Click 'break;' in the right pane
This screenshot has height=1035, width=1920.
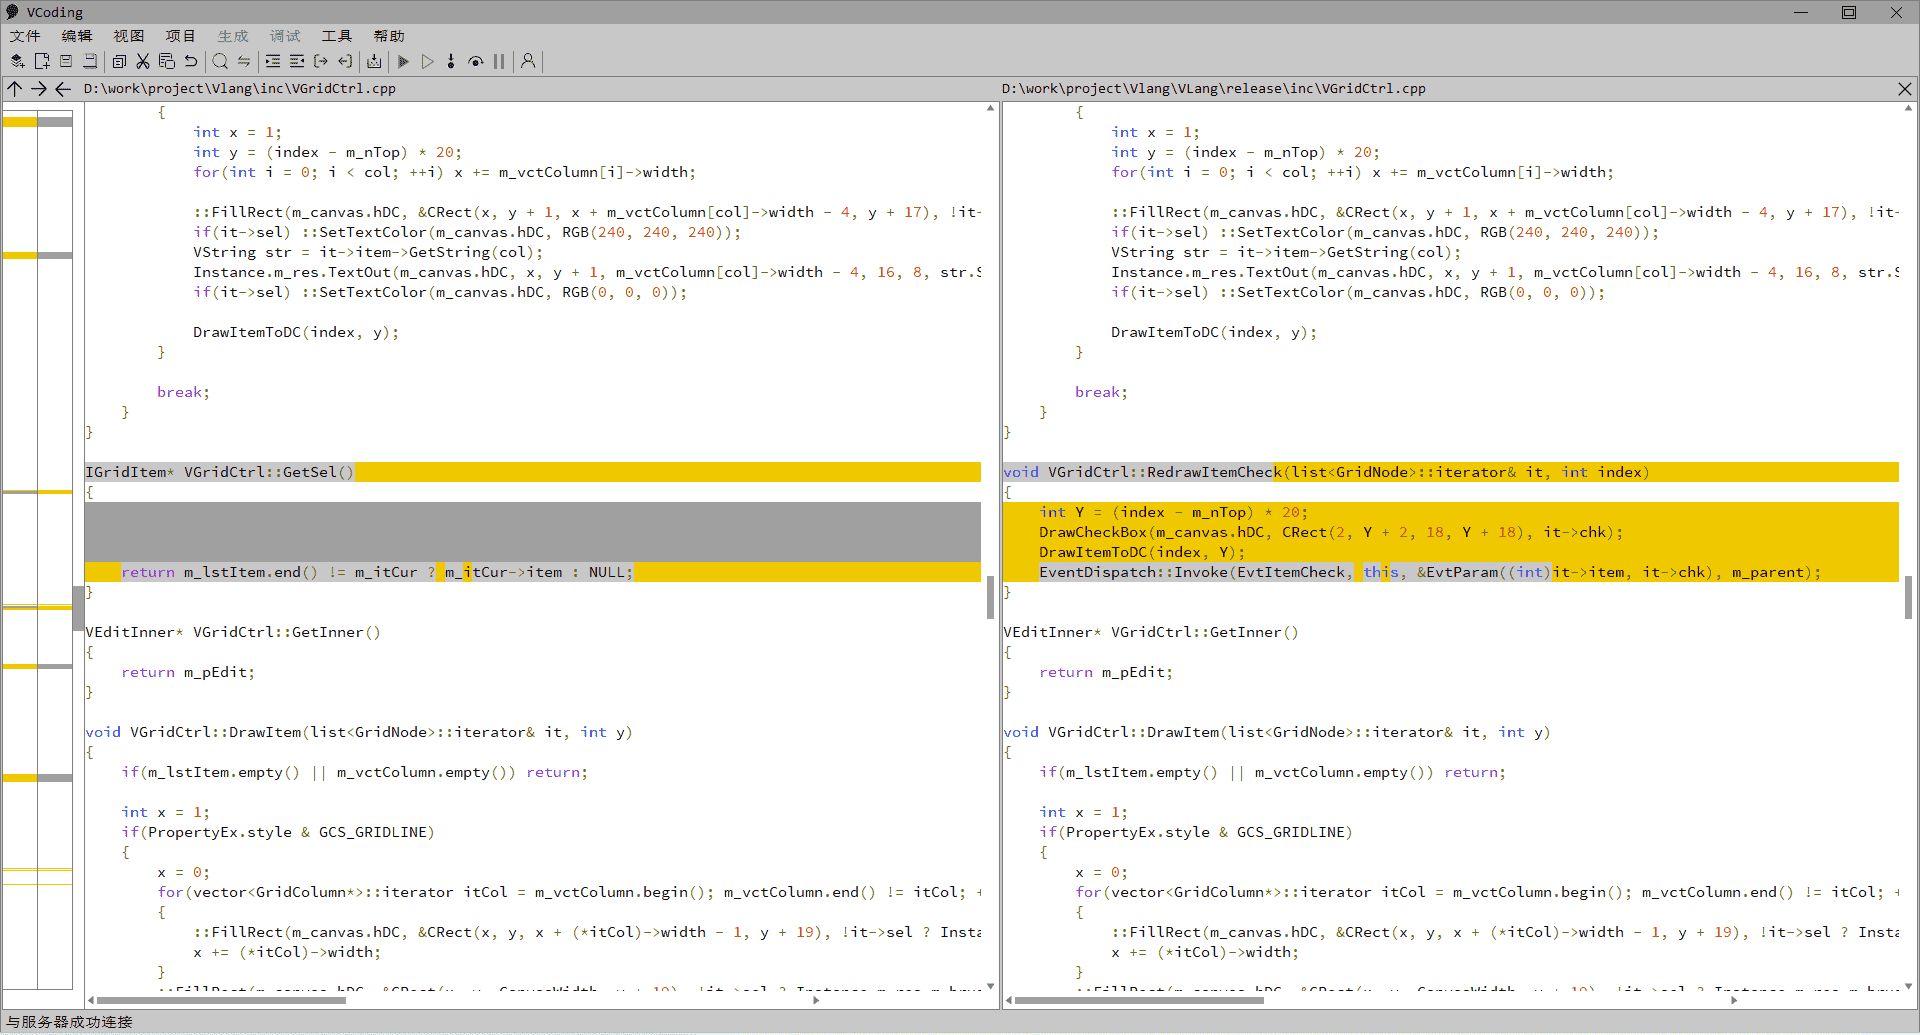pyautogui.click(x=1101, y=392)
